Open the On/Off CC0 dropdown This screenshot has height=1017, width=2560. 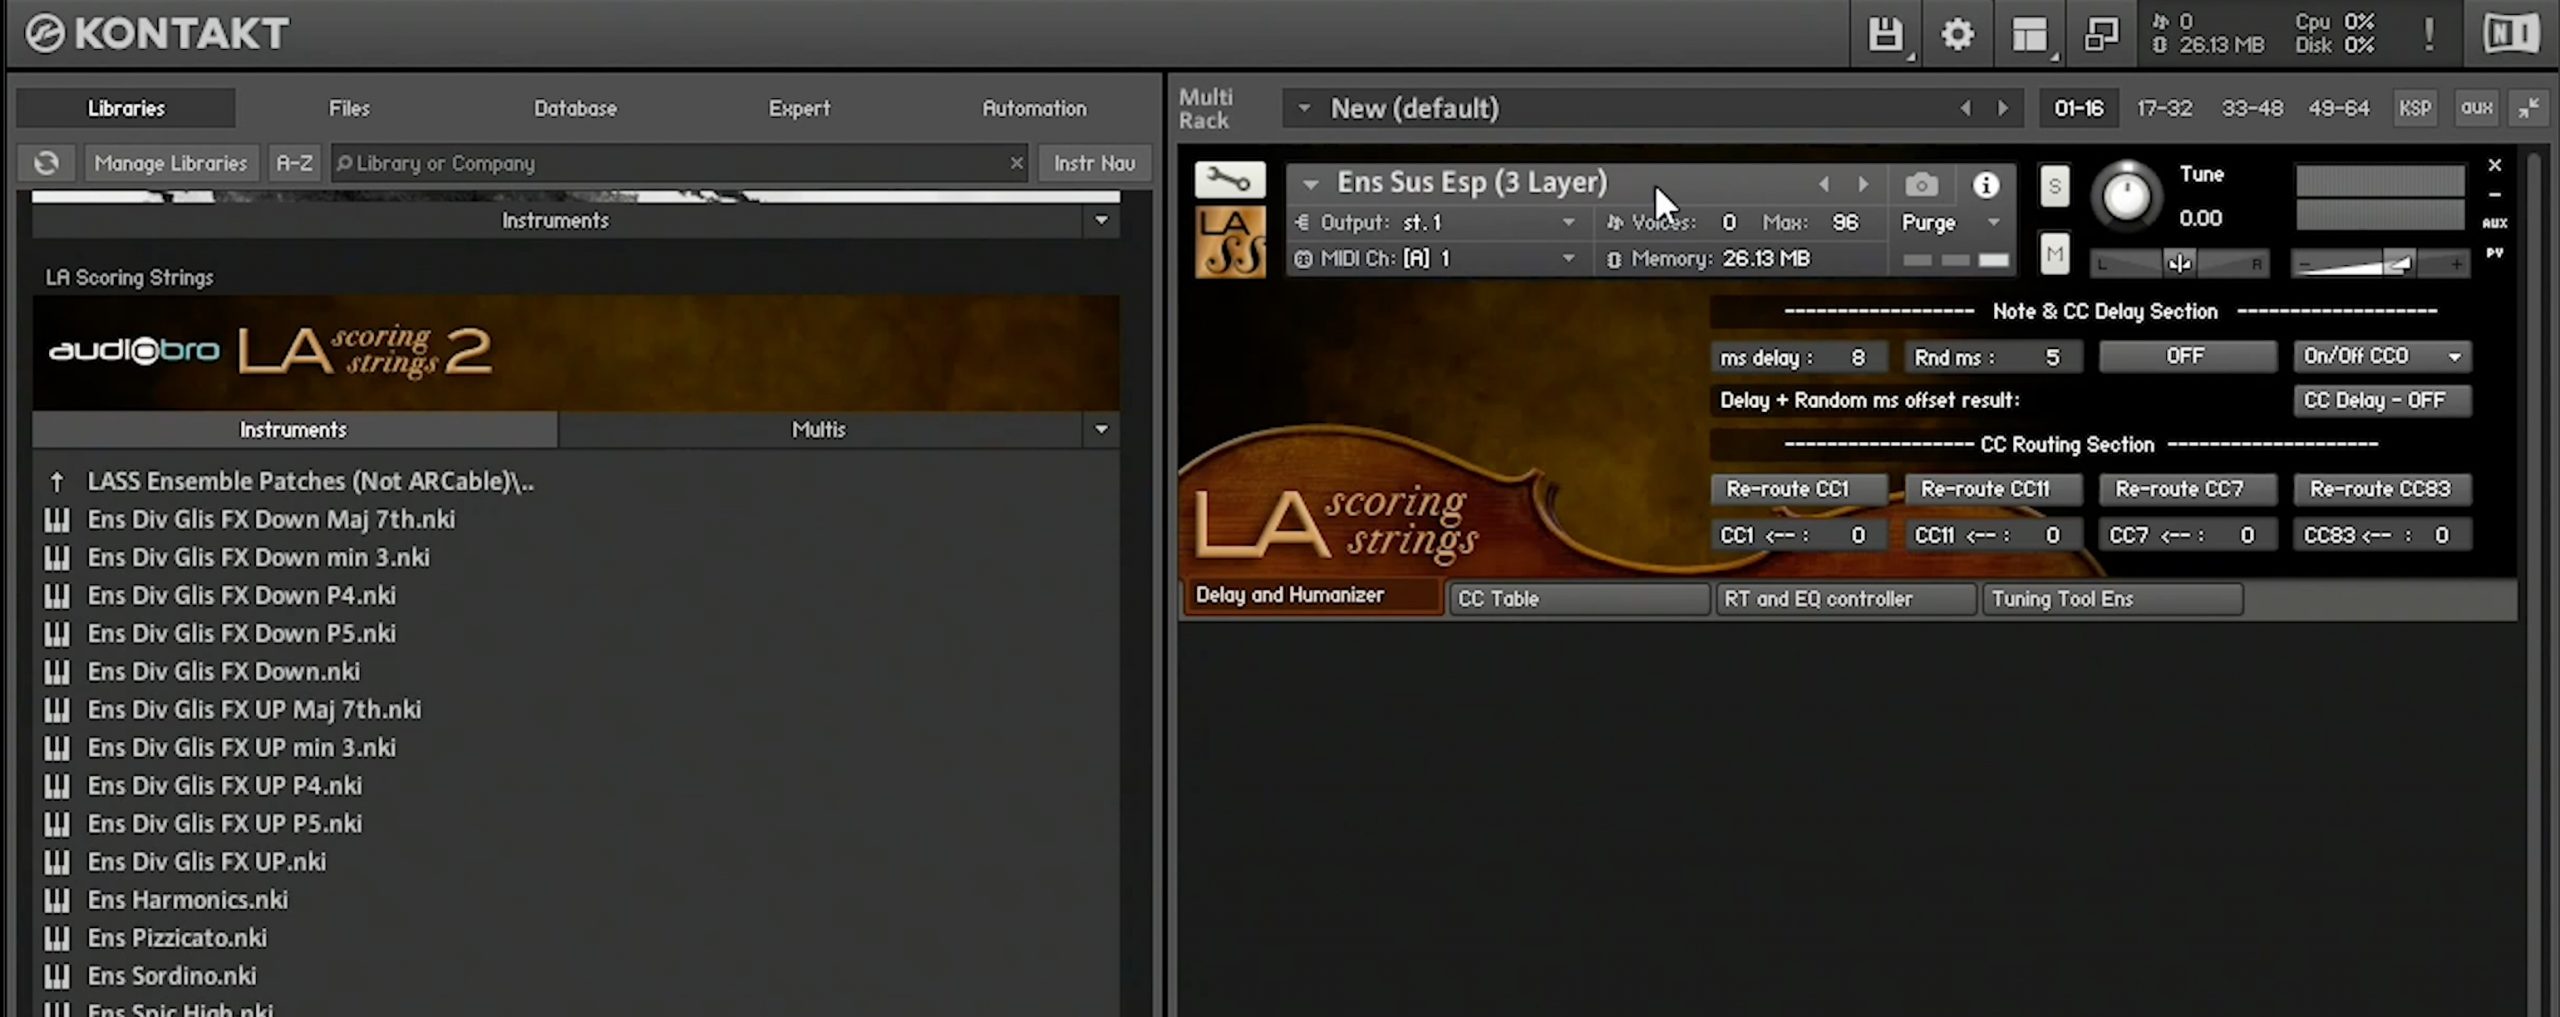tap(2381, 356)
